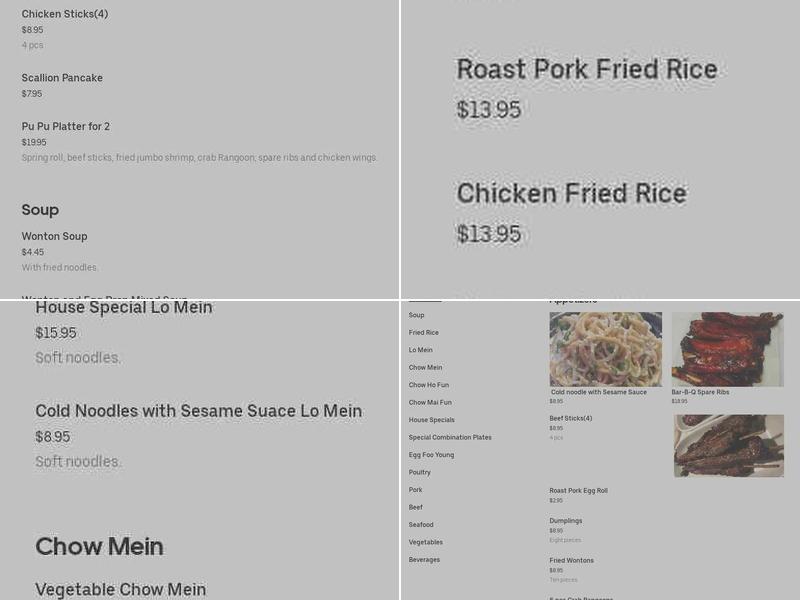Click the Bar-B-Q Spare Ribs photo
This screenshot has height=600, width=800.
click(x=727, y=348)
